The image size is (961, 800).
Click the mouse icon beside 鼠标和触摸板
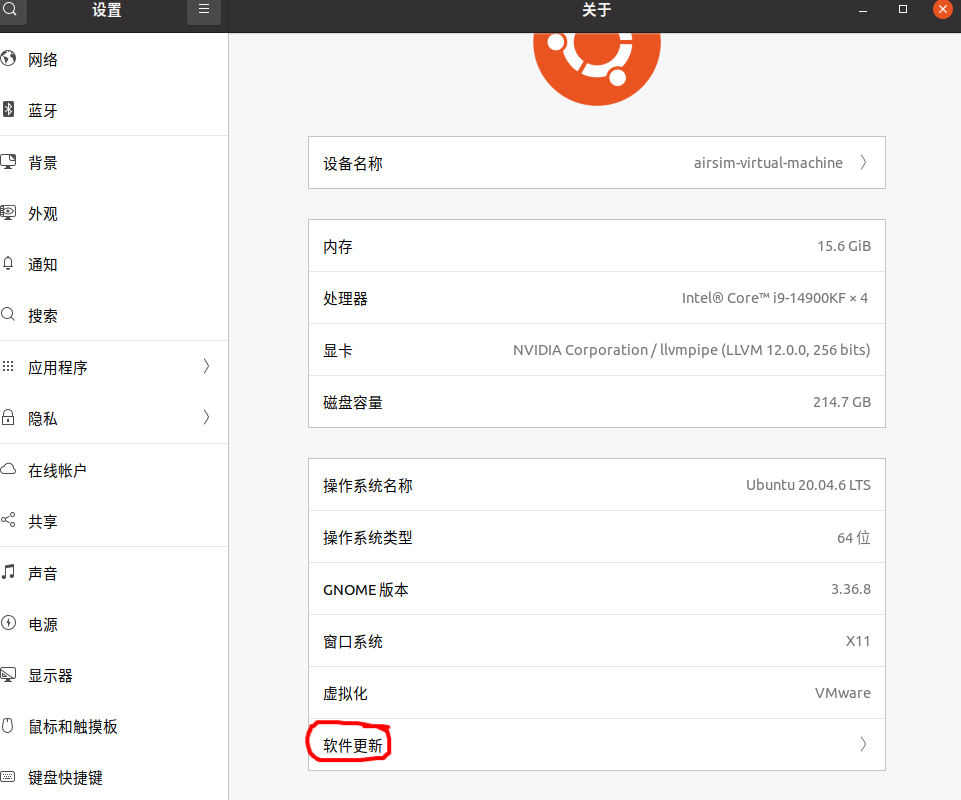(8, 726)
